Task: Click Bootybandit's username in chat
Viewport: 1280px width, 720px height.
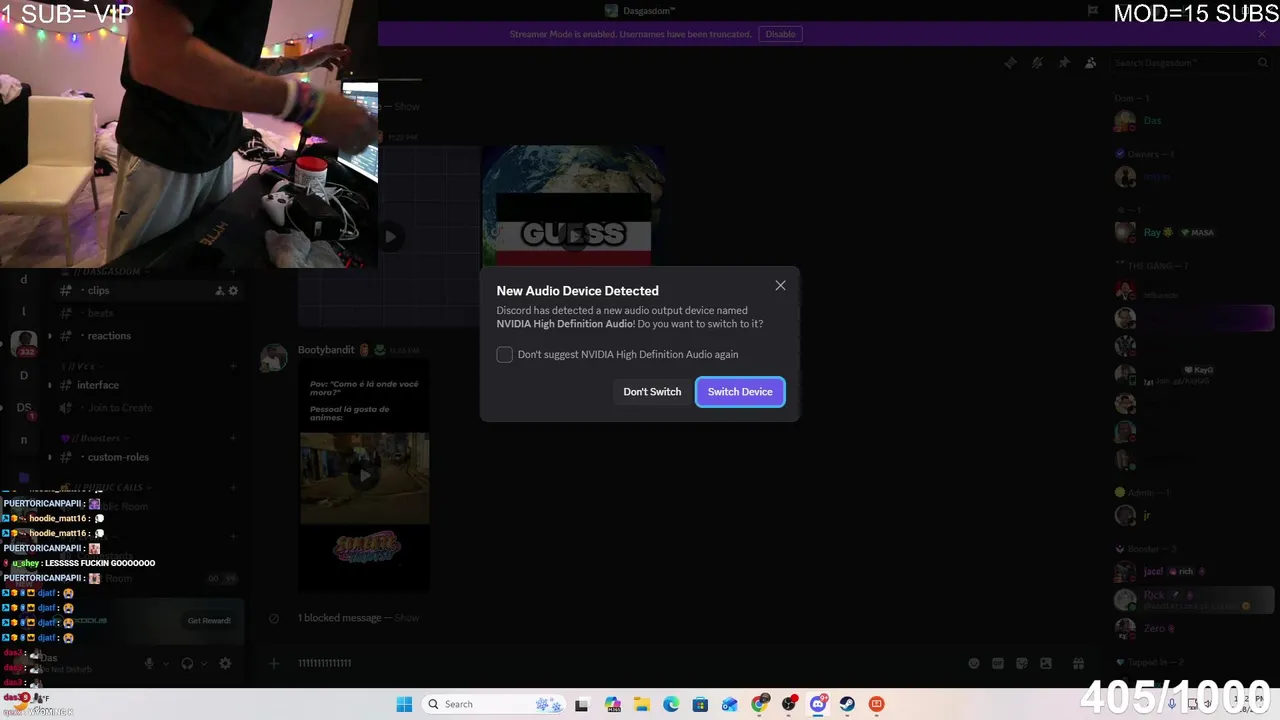Action: tap(326, 350)
